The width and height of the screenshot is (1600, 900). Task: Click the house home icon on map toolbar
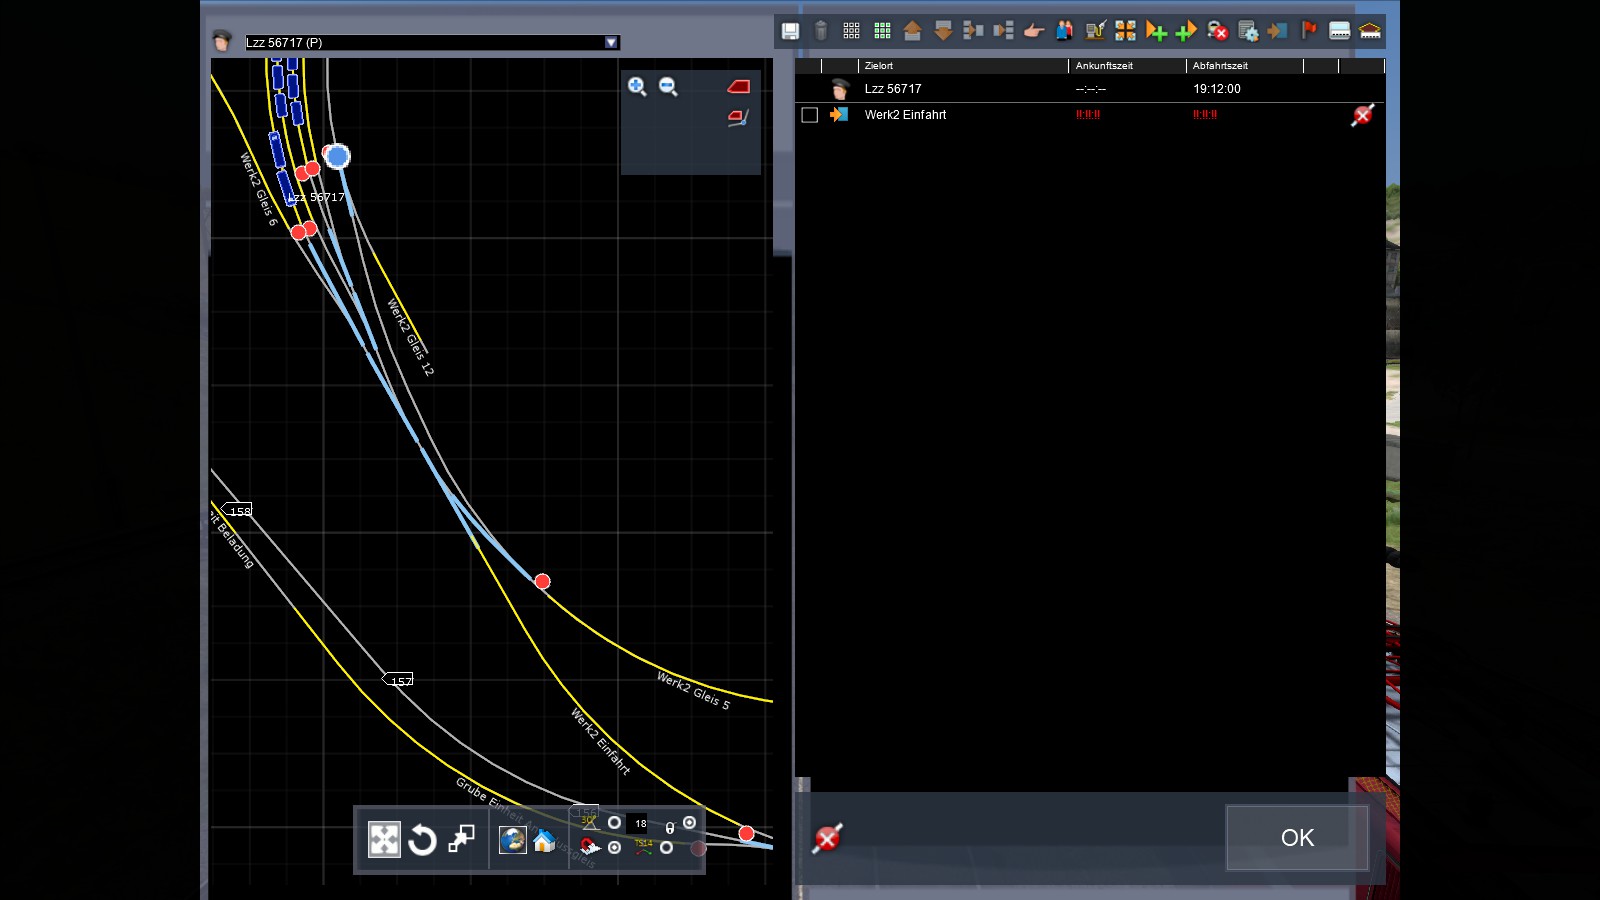tap(544, 840)
